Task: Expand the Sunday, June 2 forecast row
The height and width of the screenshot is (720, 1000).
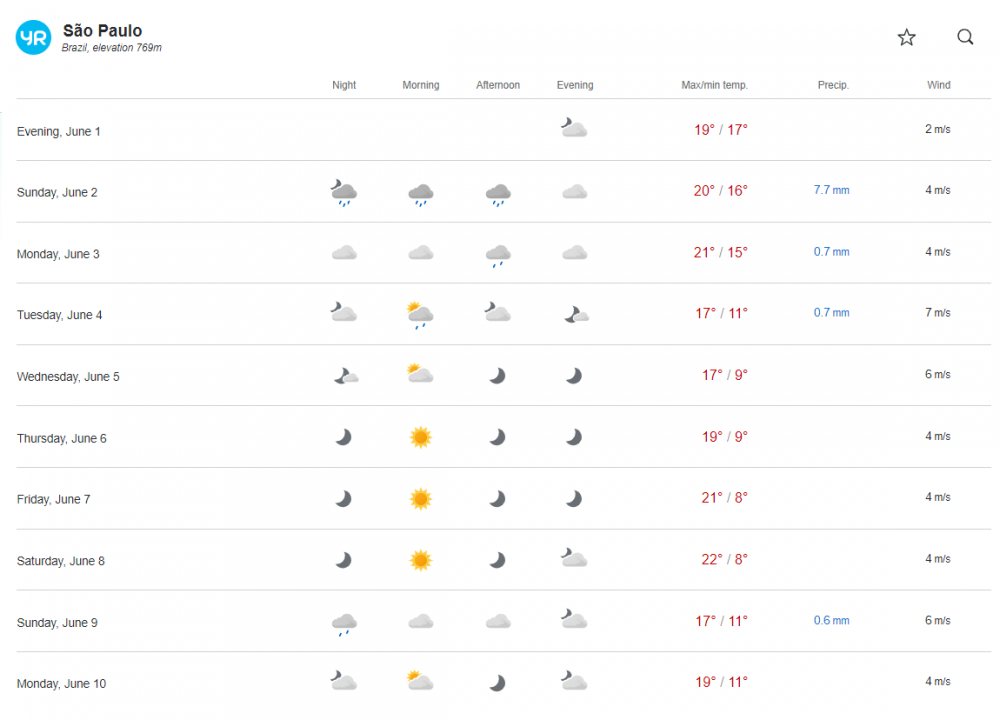Action: tap(57, 192)
